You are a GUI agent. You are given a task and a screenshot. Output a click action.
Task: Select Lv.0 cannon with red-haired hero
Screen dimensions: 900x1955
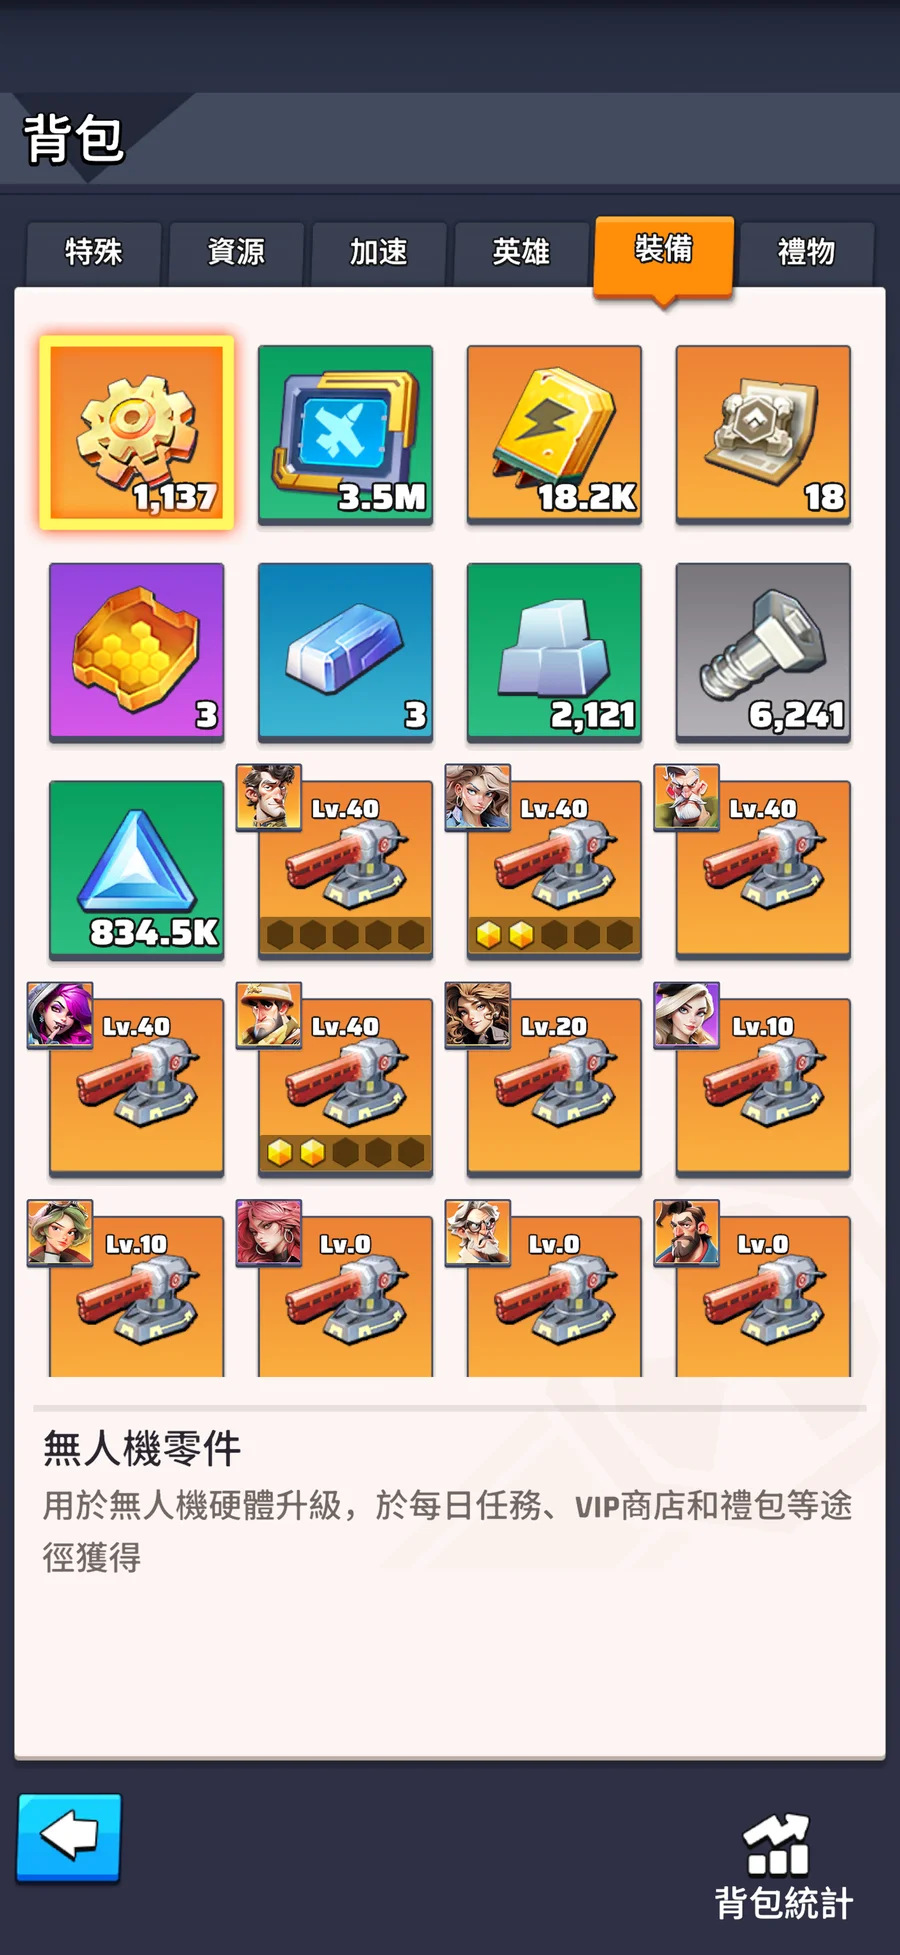(345, 1297)
